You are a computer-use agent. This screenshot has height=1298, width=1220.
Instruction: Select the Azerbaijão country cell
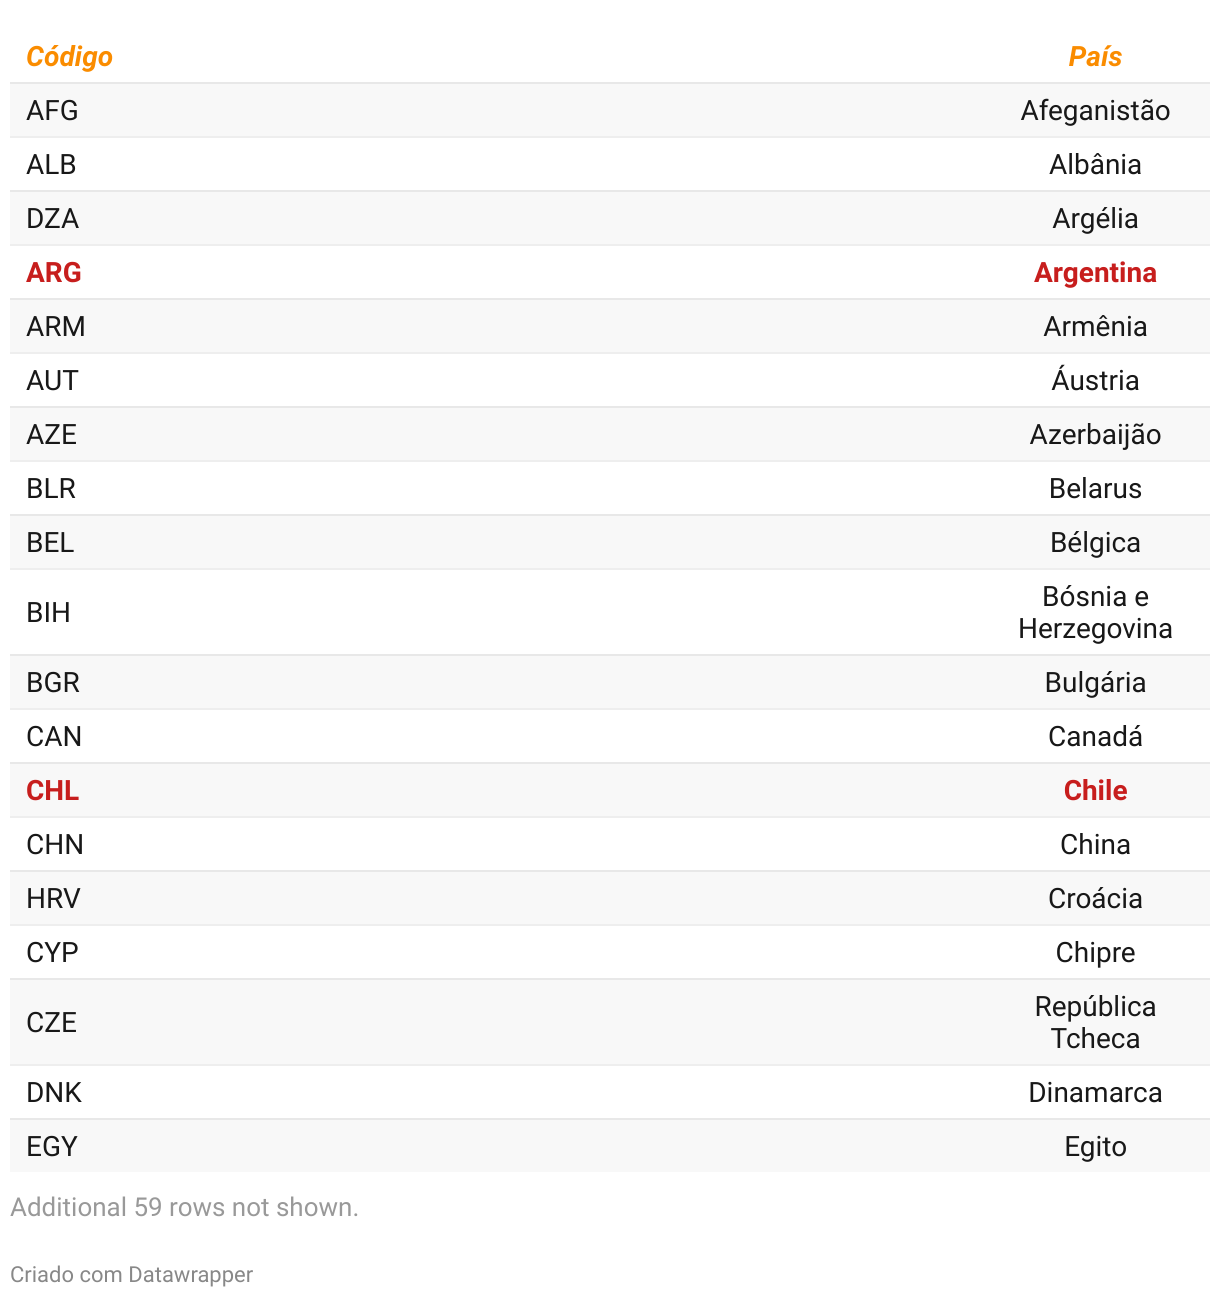(x=1095, y=435)
